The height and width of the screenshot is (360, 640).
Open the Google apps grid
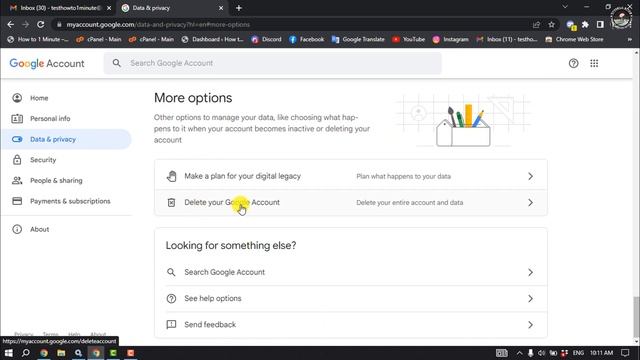tap(594, 63)
